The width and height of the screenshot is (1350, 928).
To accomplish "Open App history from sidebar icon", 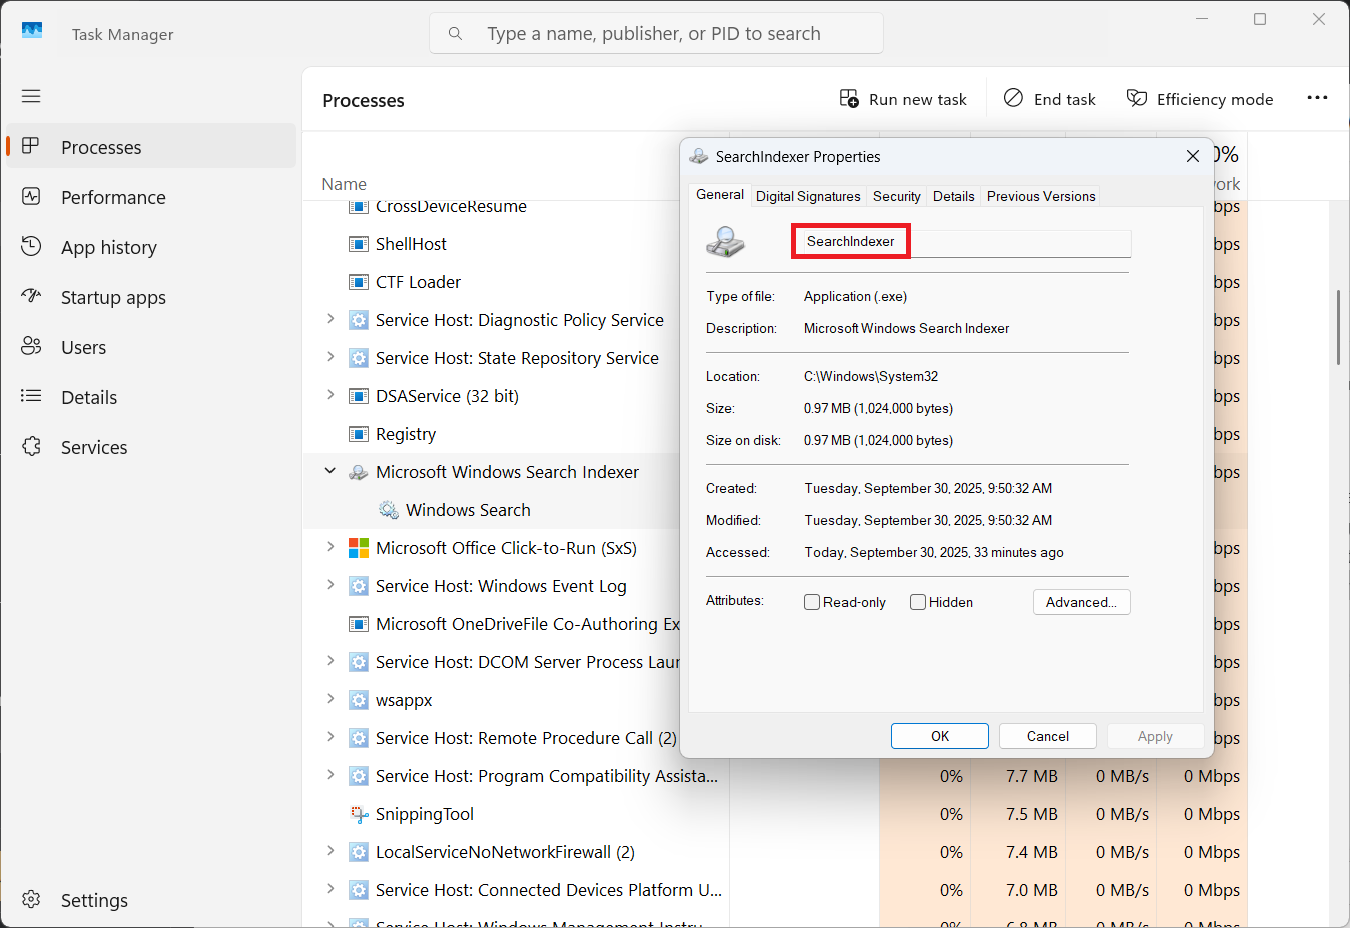I will [31, 247].
